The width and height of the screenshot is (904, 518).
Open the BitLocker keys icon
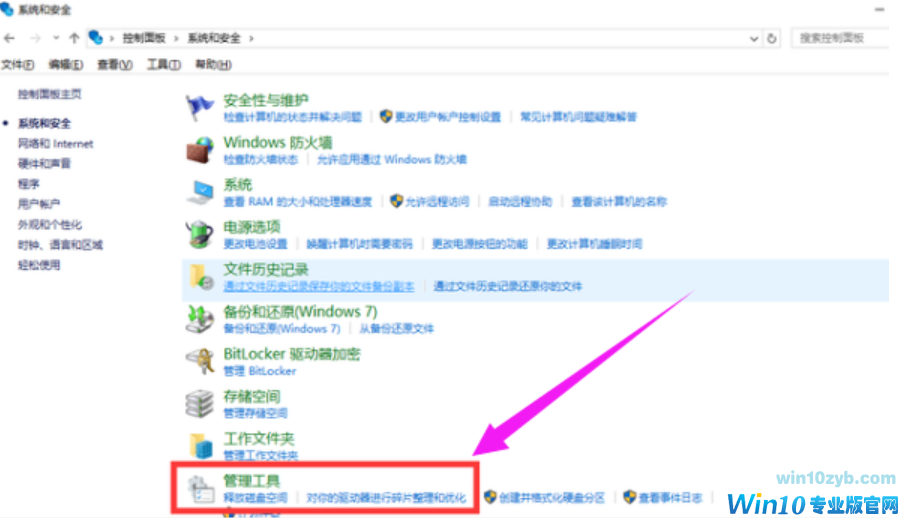point(199,361)
